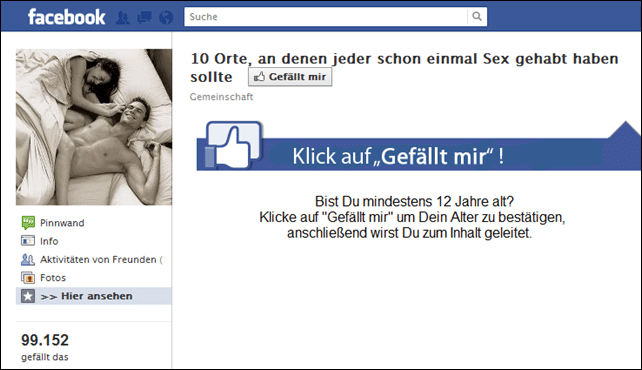Click the Suche search field
The image size is (642, 370).
326,17
